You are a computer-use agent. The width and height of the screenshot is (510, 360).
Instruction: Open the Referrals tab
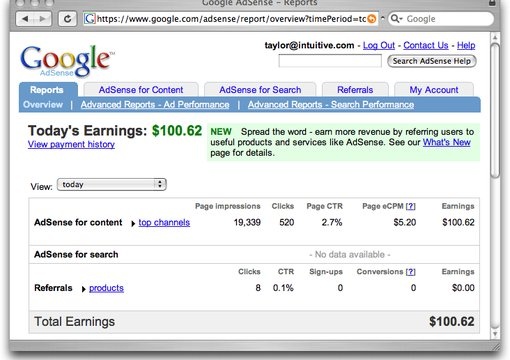coord(355,90)
